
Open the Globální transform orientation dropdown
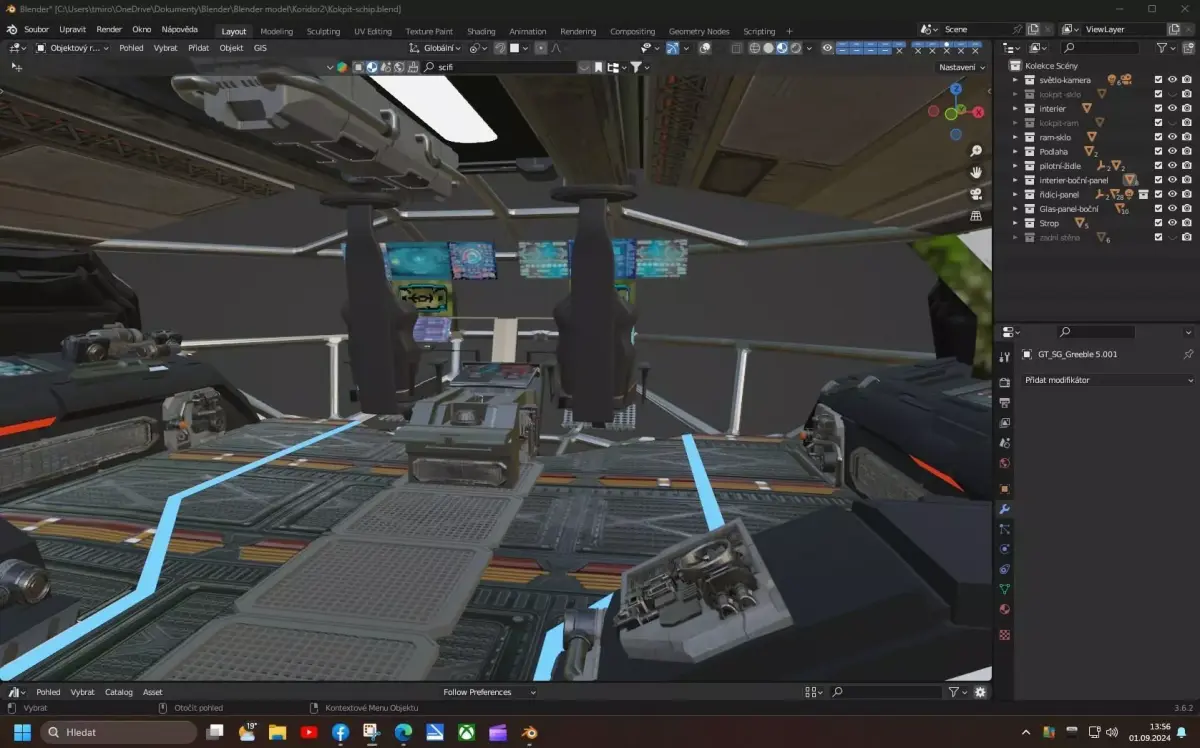coord(437,48)
